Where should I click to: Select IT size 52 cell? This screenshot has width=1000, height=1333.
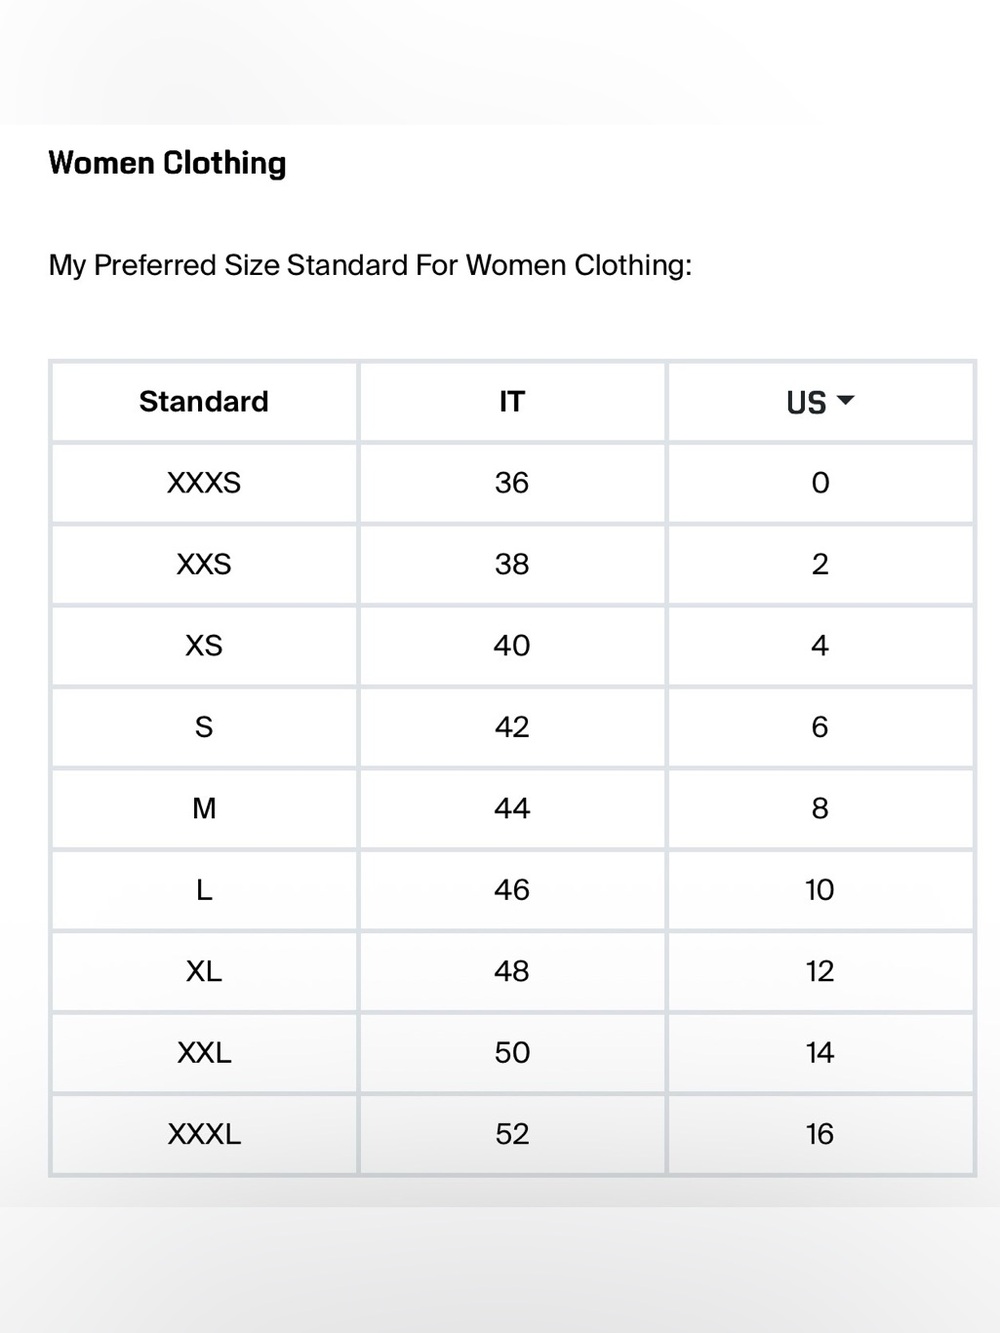(x=512, y=1135)
